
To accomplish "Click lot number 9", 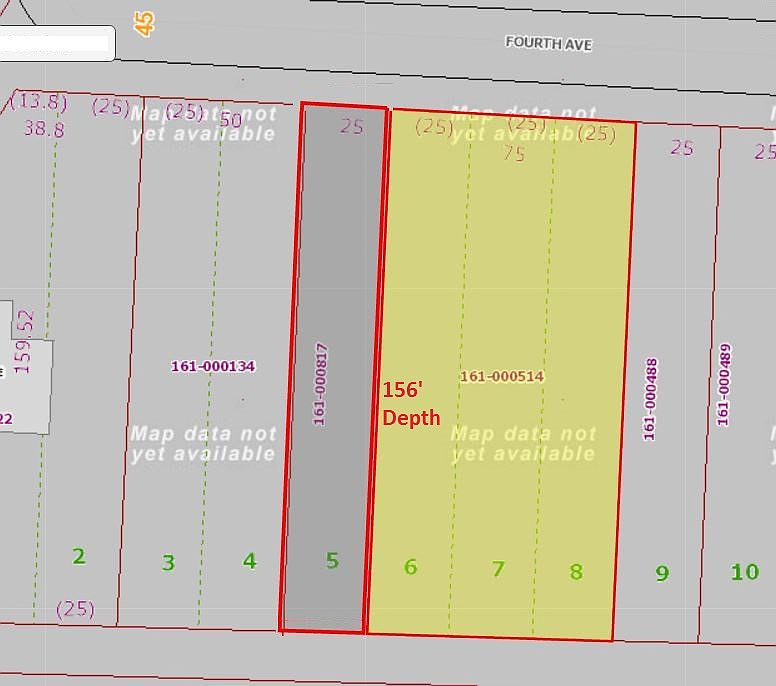I will (x=662, y=573).
